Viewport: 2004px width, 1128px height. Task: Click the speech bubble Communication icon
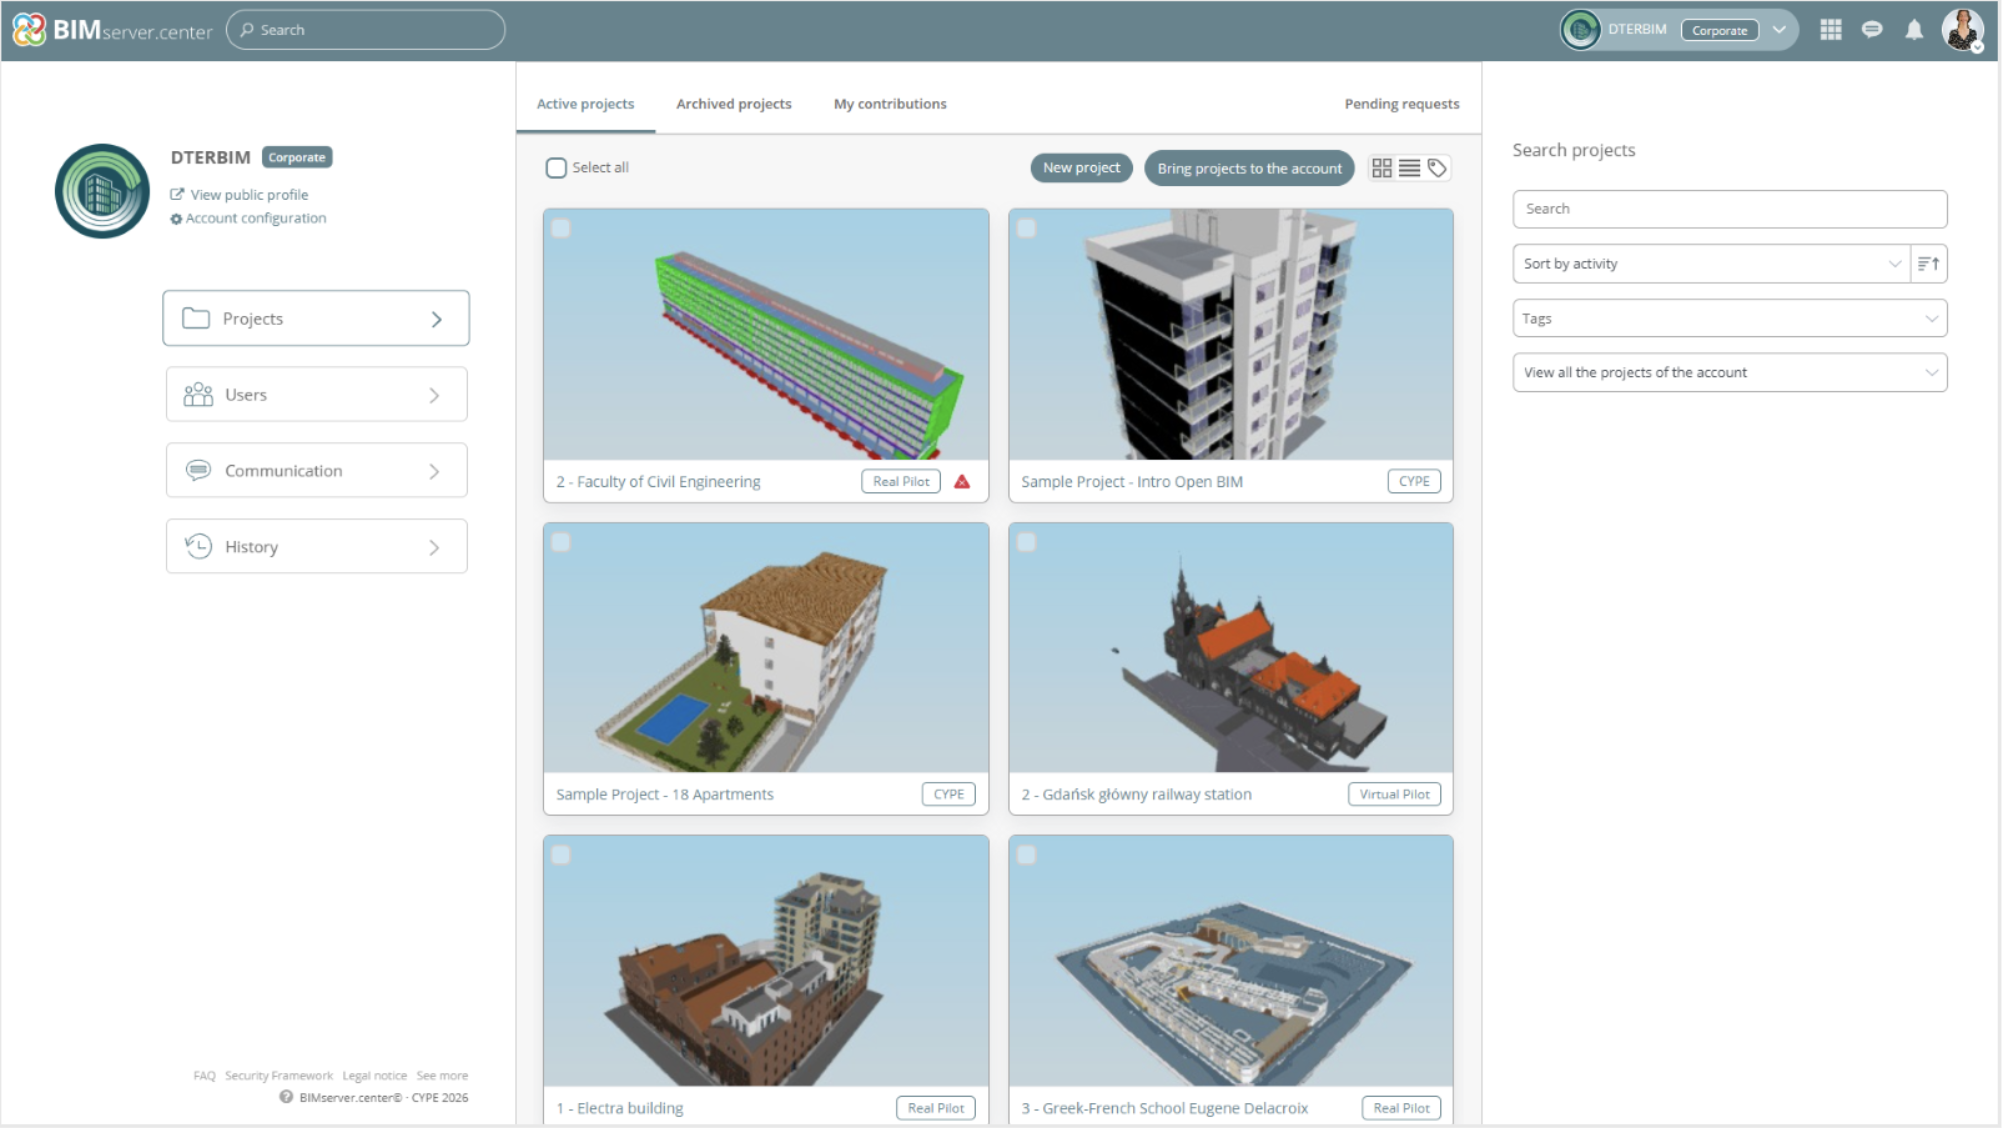click(198, 470)
